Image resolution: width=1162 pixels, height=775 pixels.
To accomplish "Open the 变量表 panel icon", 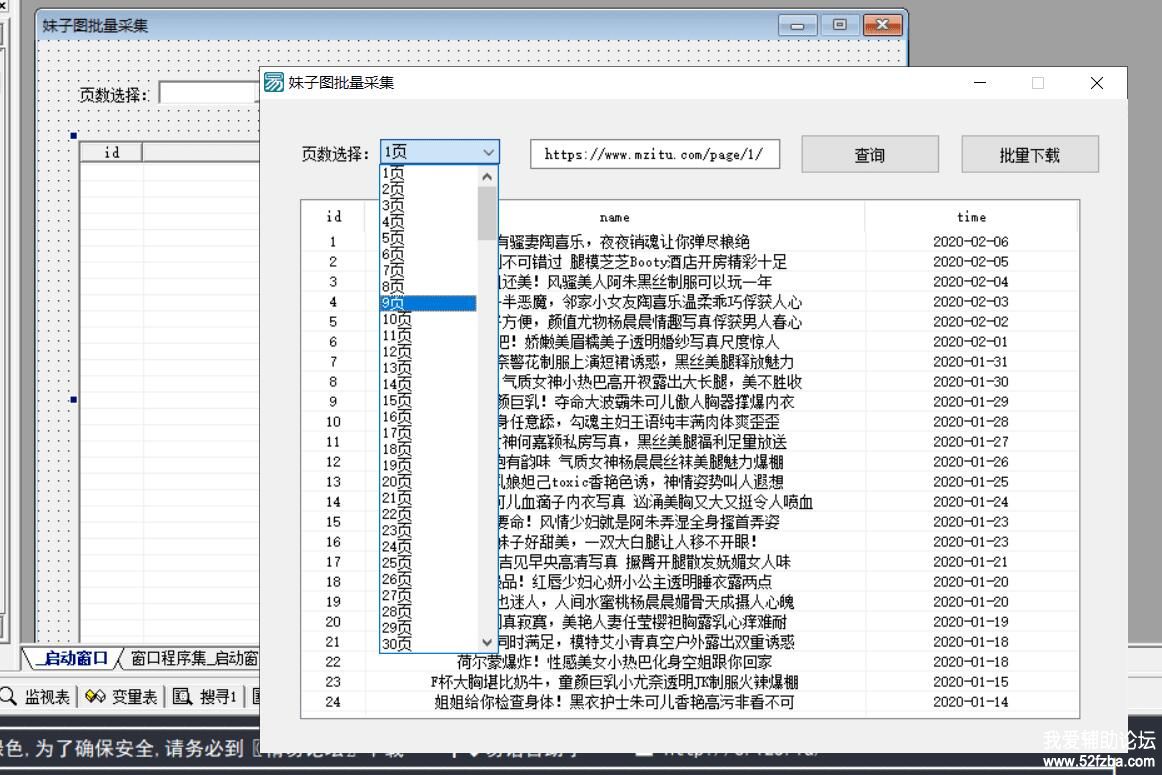I will [96, 697].
